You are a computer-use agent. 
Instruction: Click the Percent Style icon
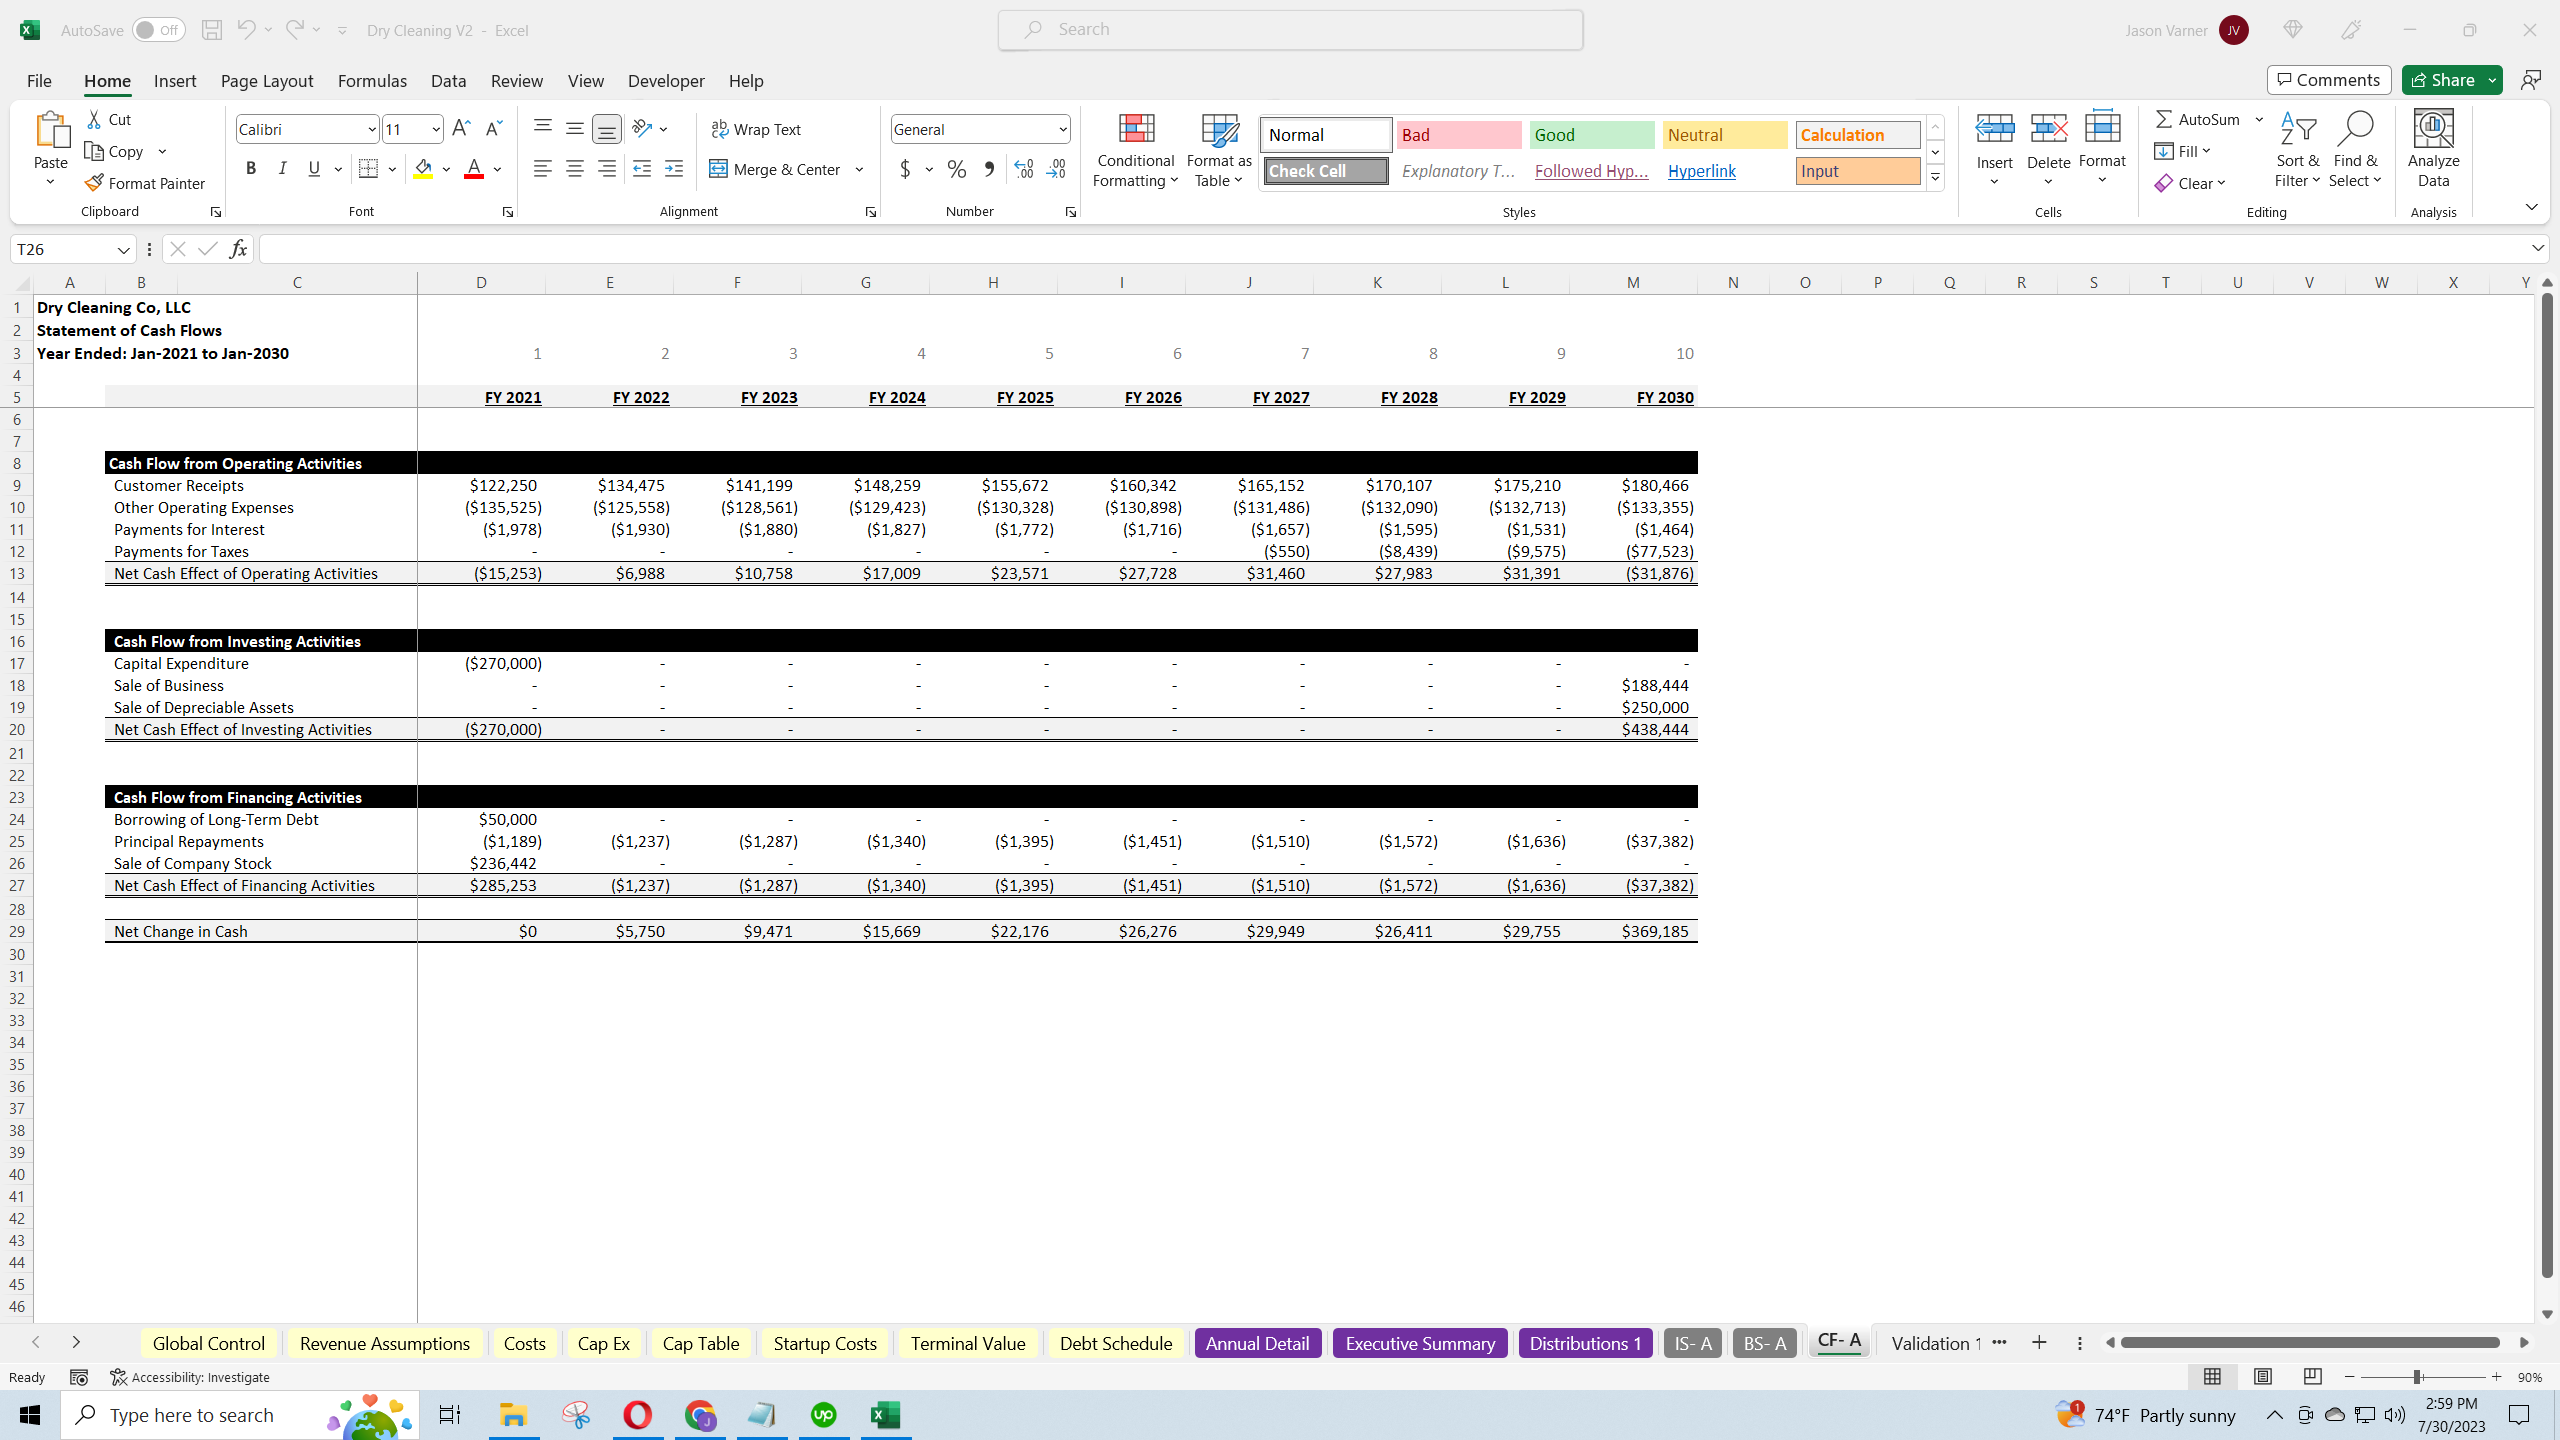pos(956,169)
